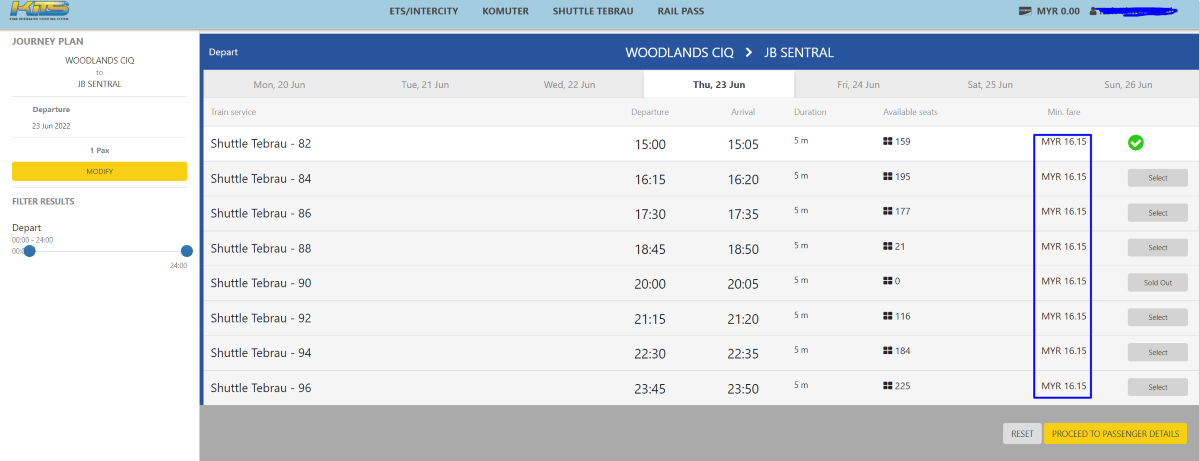The height and width of the screenshot is (461, 1200).
Task: Click the 16:20 arrival time
Action: (744, 180)
